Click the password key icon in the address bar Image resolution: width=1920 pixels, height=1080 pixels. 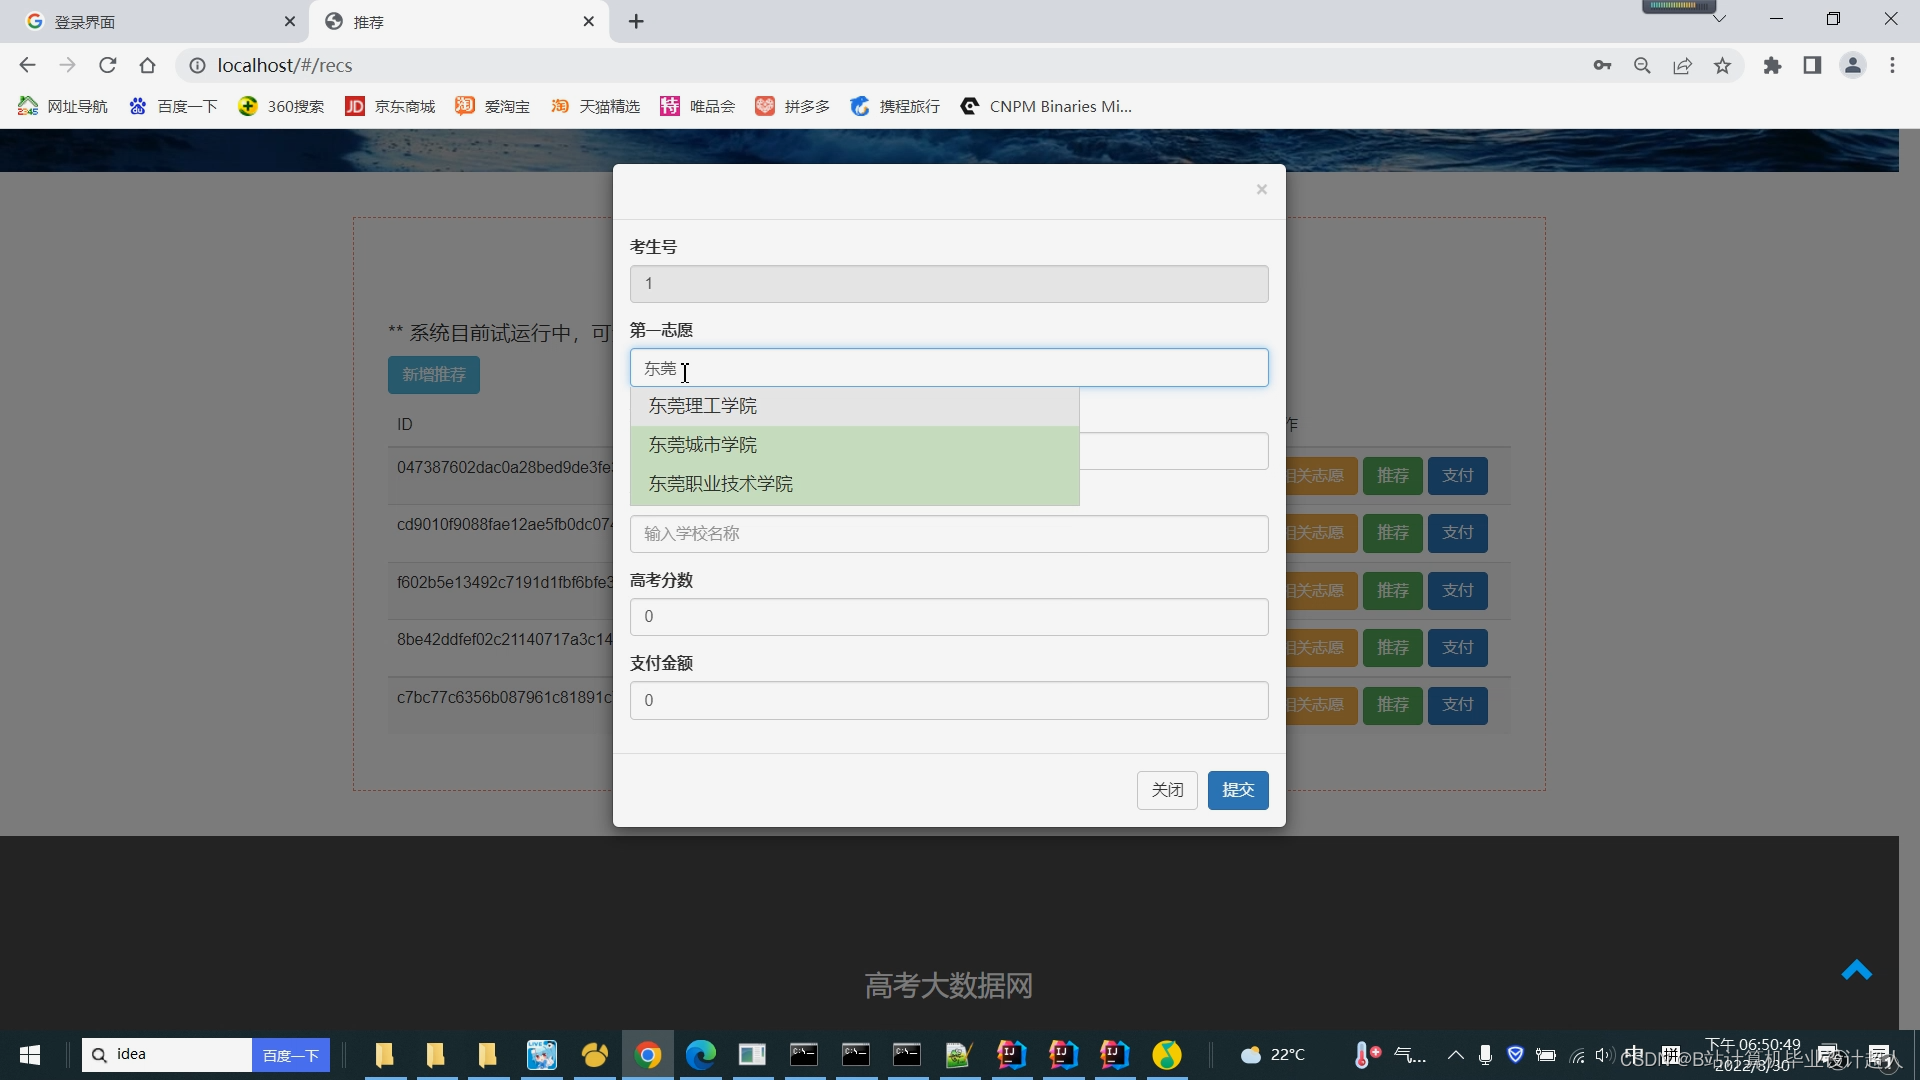pos(1602,65)
